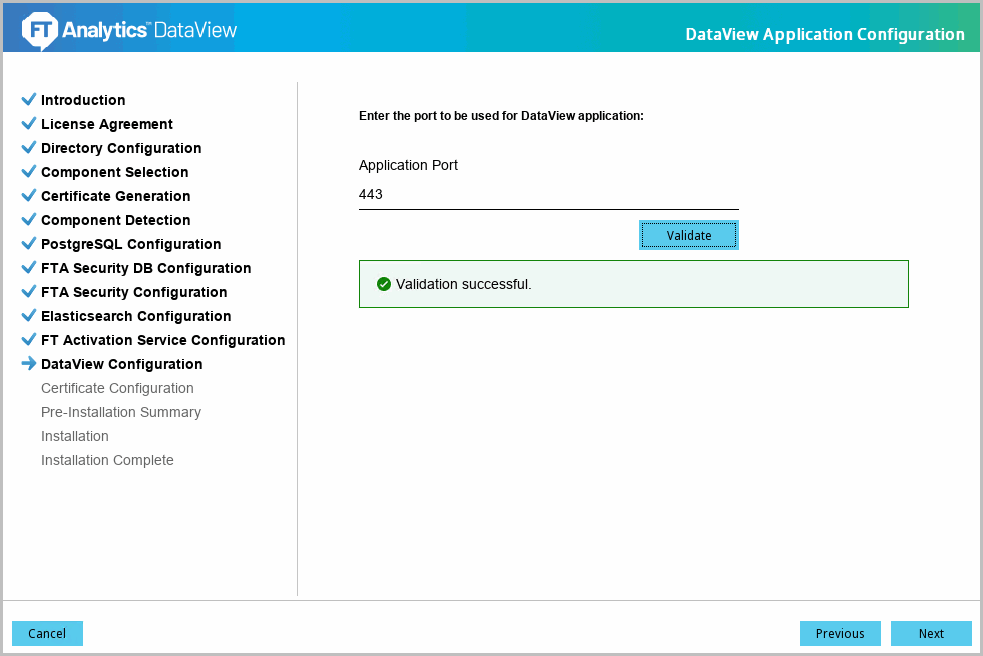Click the checkmark icon next to License Agreement
The image size is (983, 656).
[29, 124]
